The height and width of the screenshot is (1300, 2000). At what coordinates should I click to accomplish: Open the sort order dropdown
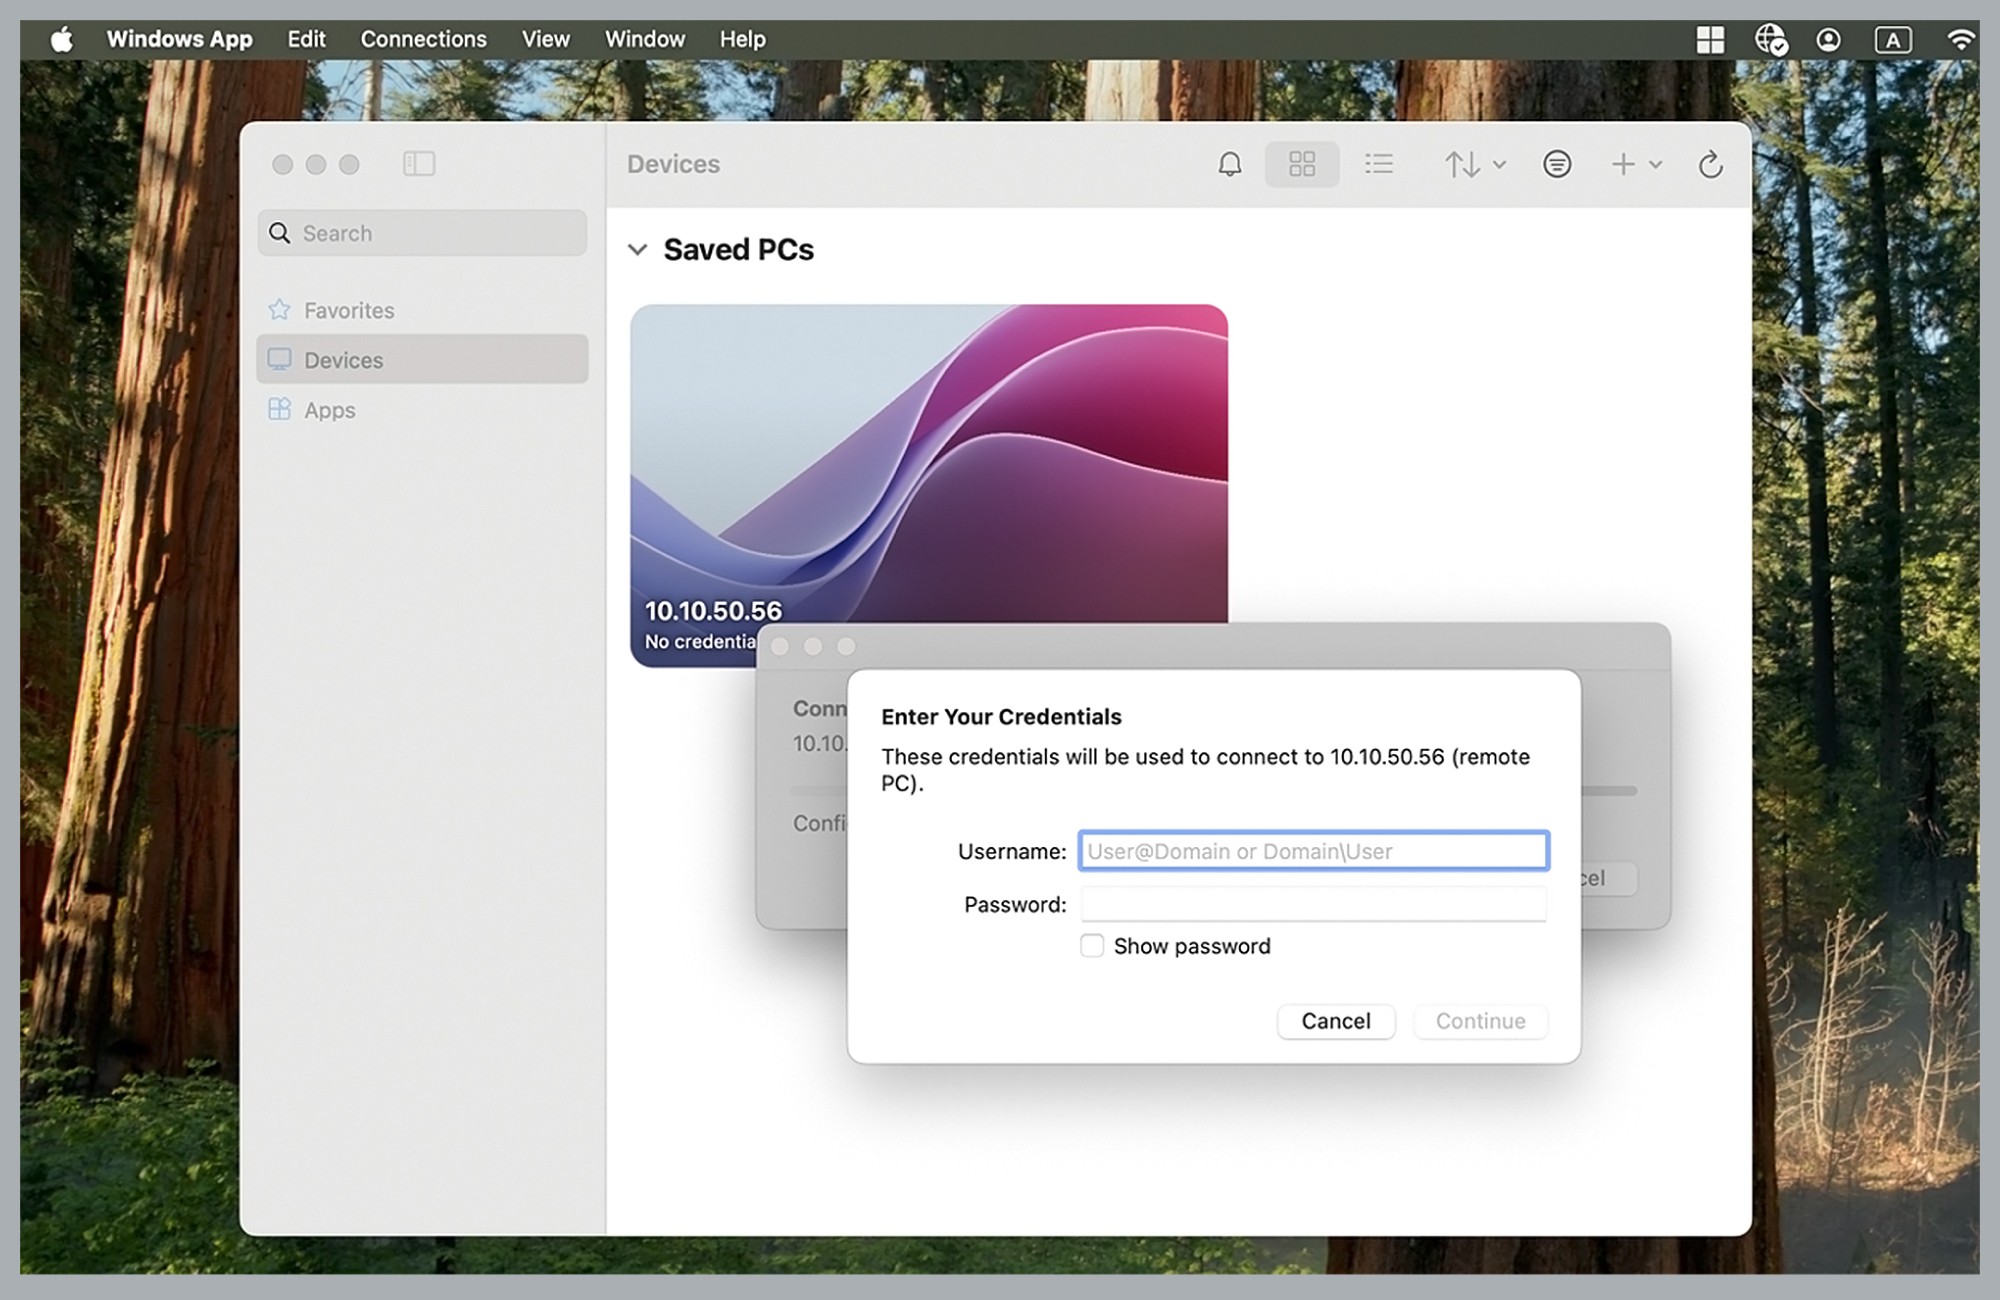point(1474,164)
